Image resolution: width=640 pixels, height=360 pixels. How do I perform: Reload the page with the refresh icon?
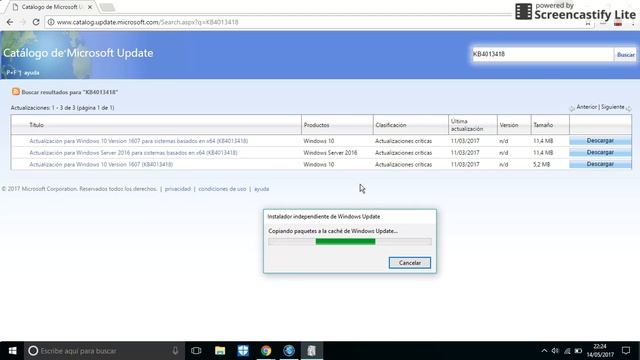(36, 22)
